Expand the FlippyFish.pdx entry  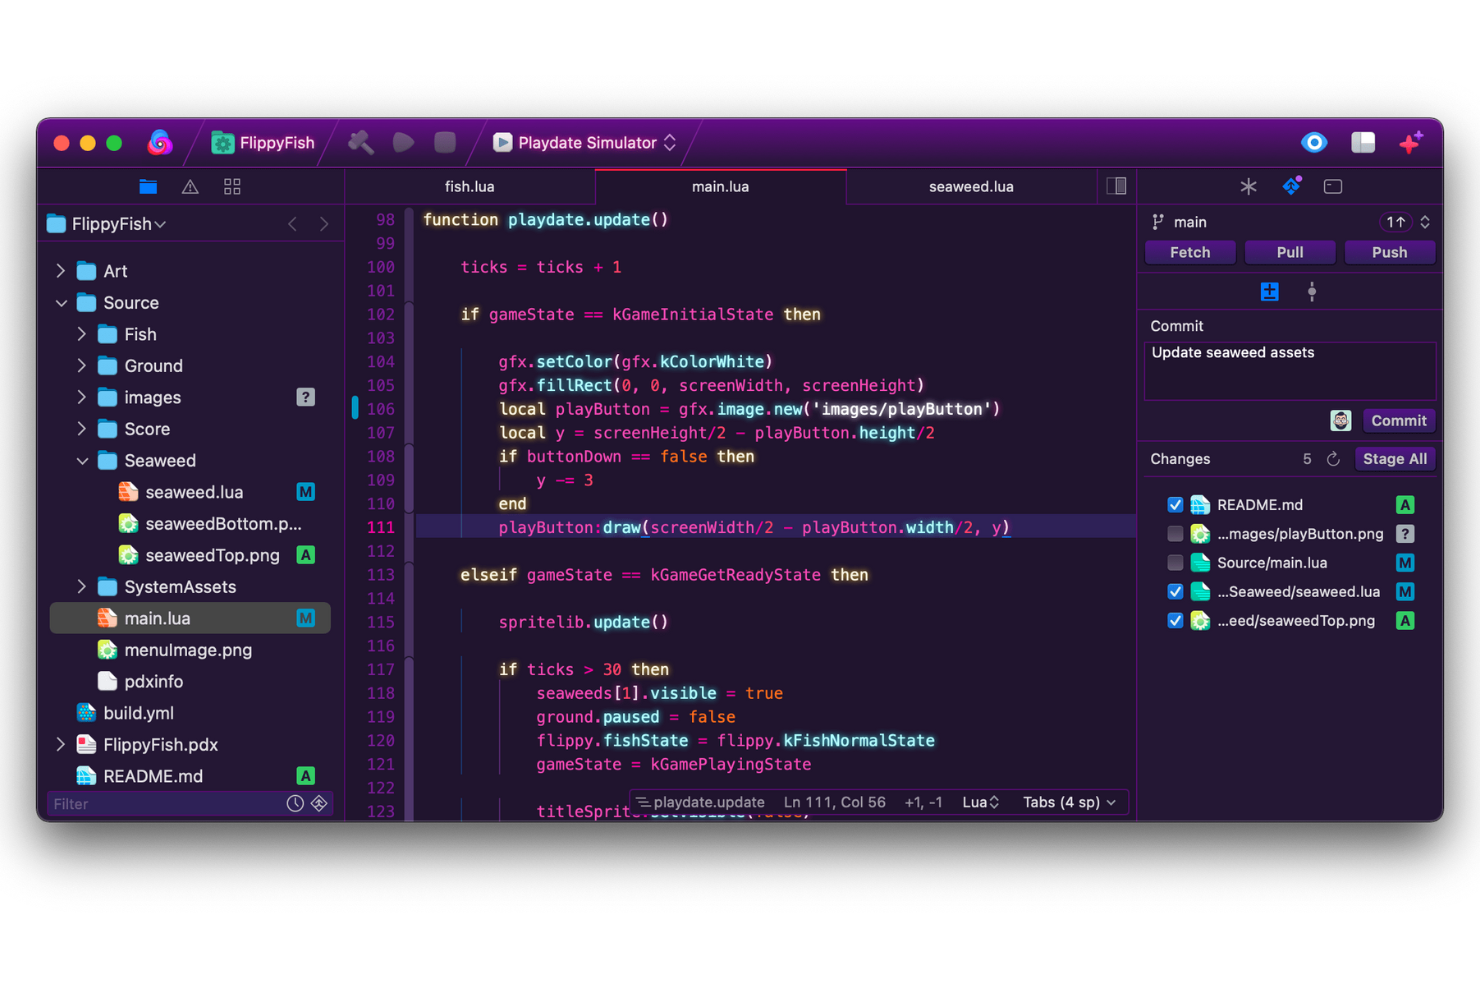61,744
